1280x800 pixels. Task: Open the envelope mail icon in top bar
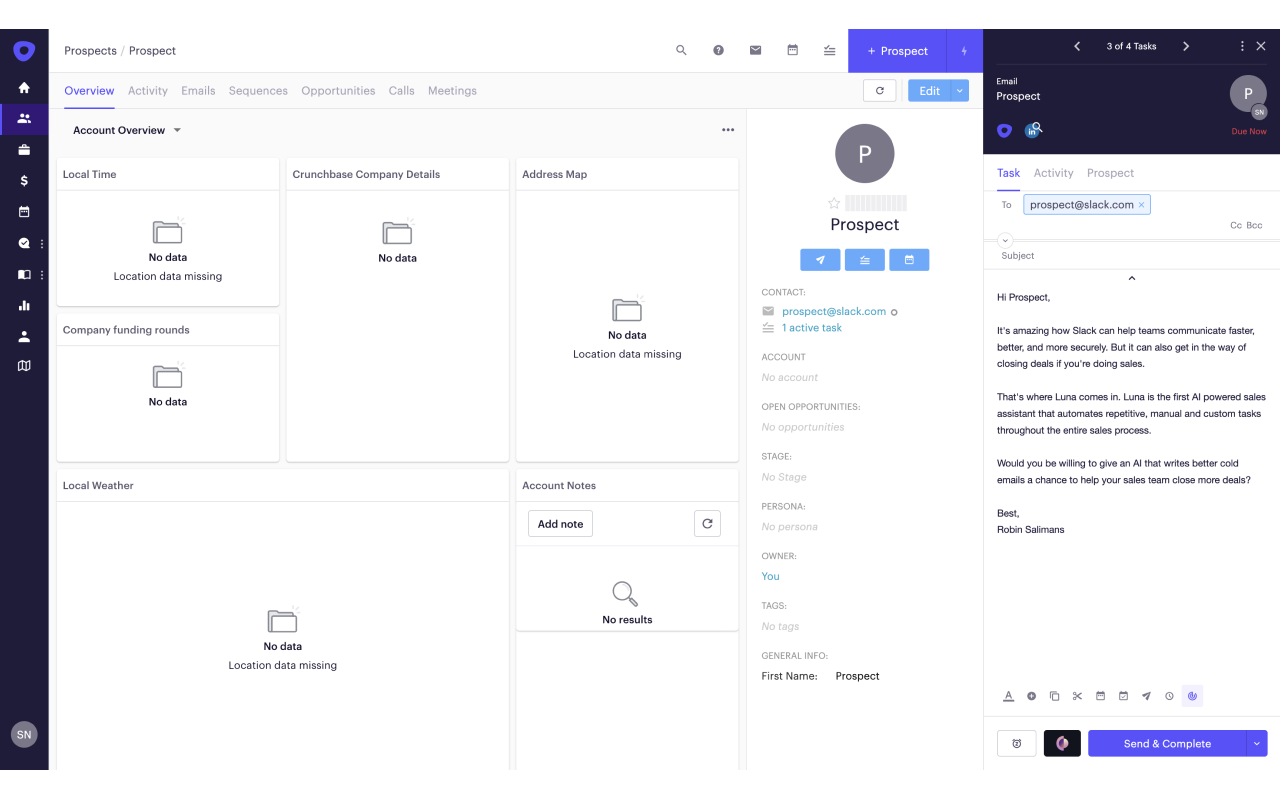tap(755, 50)
